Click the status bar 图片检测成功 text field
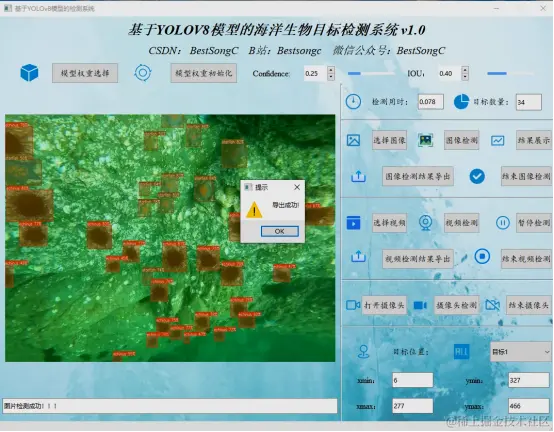Screen dimensions: 554x432 (170, 406)
